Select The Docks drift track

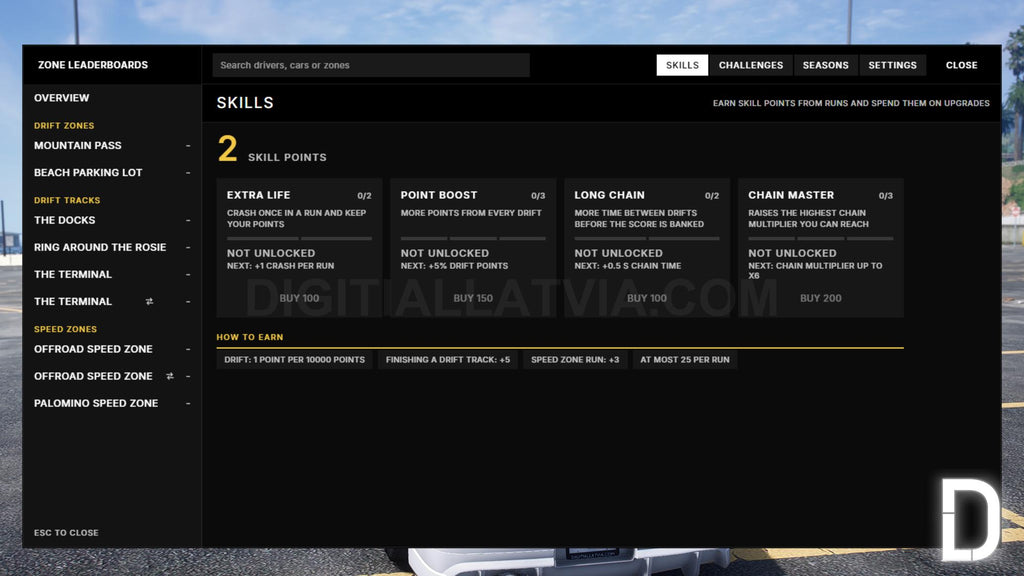112,220
